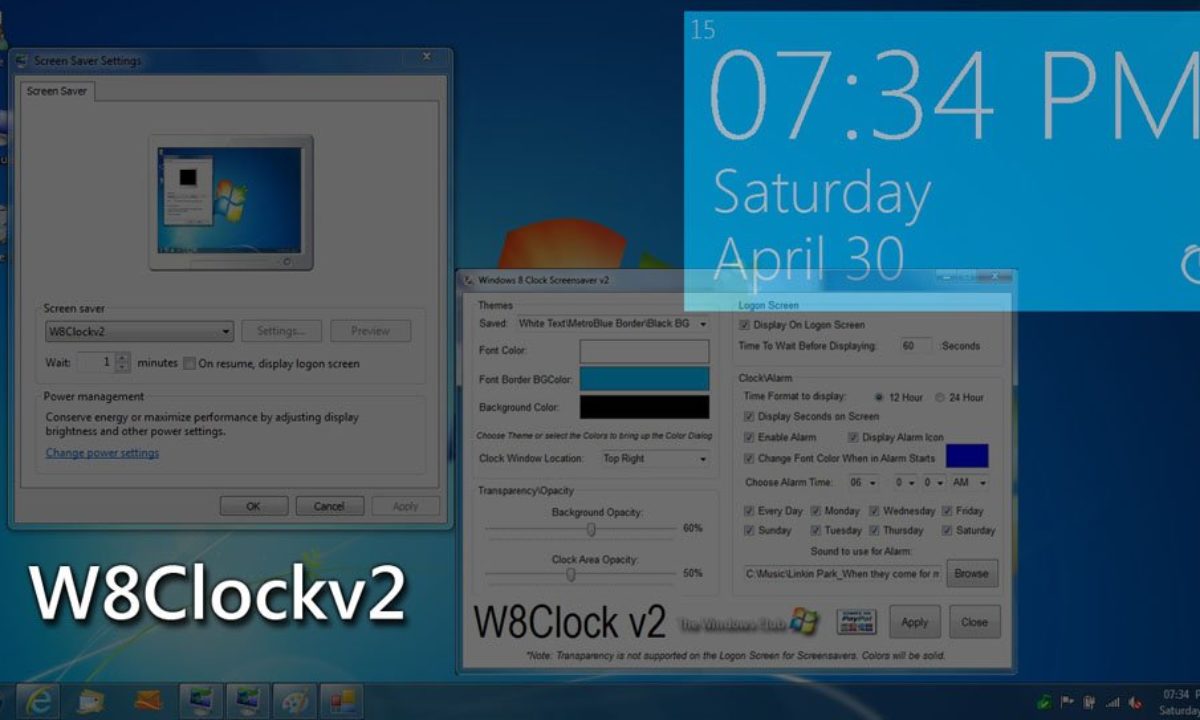
Task: Switch to the Screen Saver tab
Action: point(57,91)
